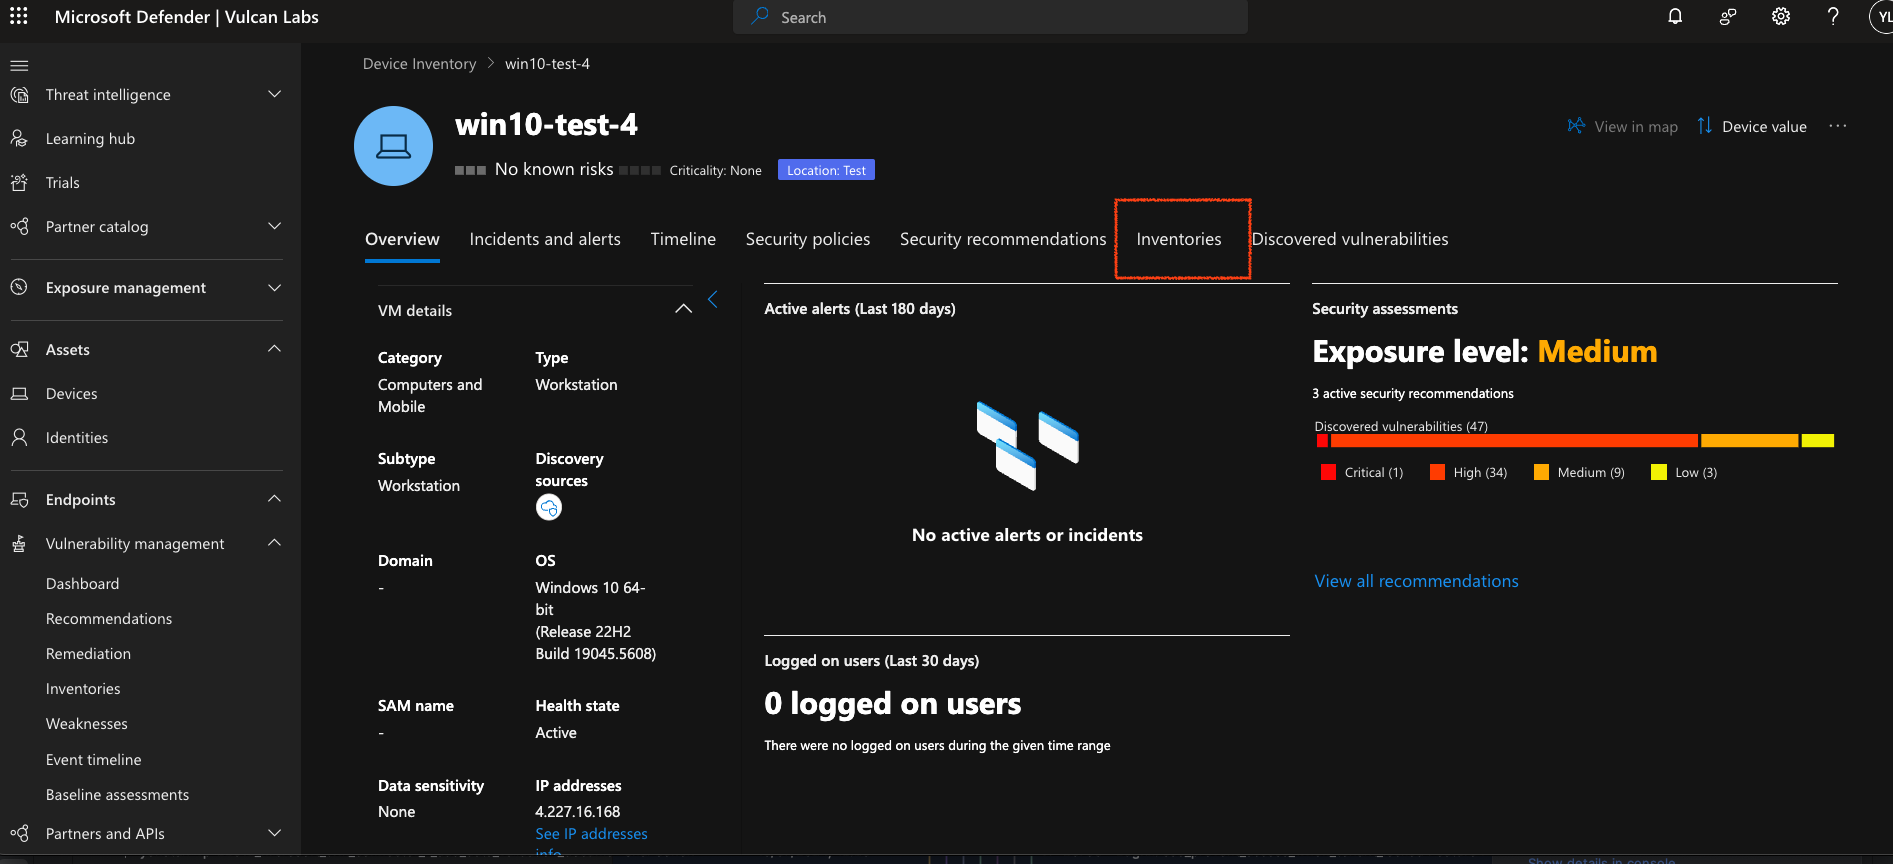Toggle the hamburger navigation menu icon
This screenshot has width=1893, height=864.
point(19,65)
